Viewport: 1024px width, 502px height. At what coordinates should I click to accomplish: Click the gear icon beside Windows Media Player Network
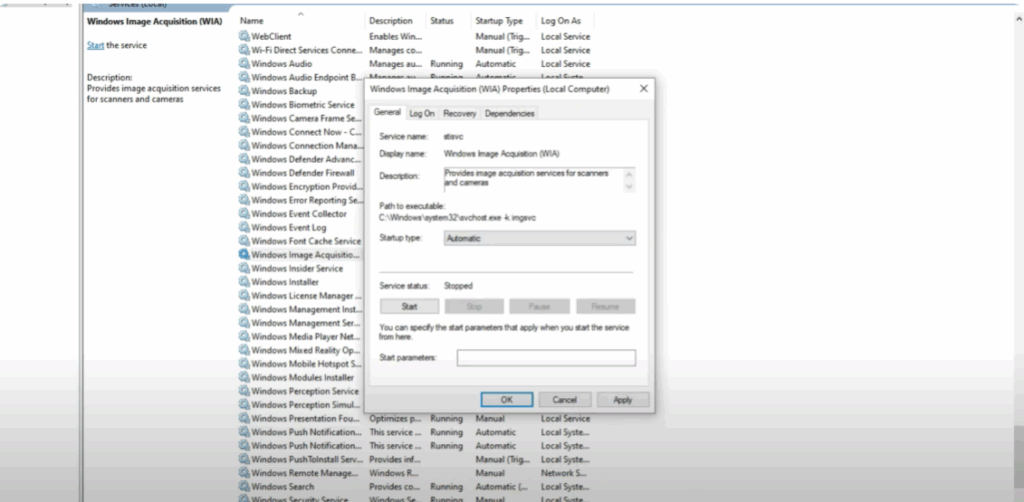[x=244, y=337]
